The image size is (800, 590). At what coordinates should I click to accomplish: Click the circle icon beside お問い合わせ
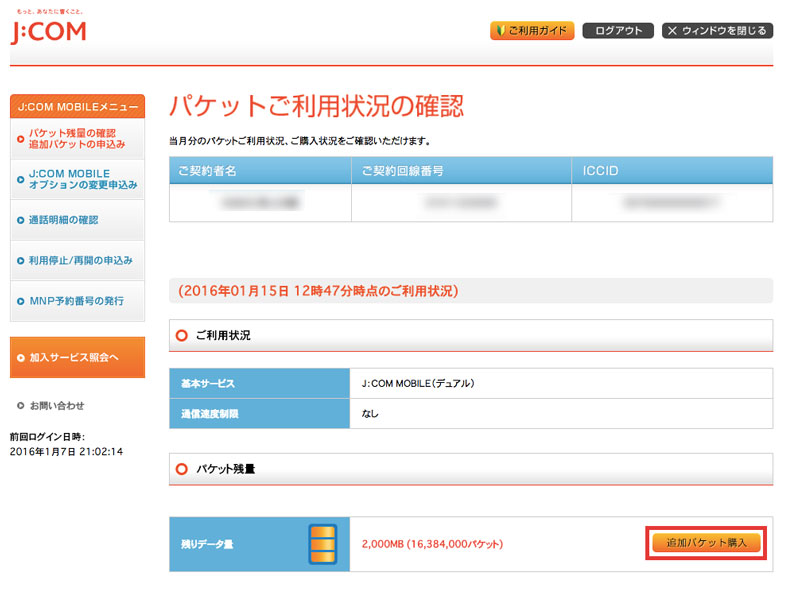pos(20,406)
